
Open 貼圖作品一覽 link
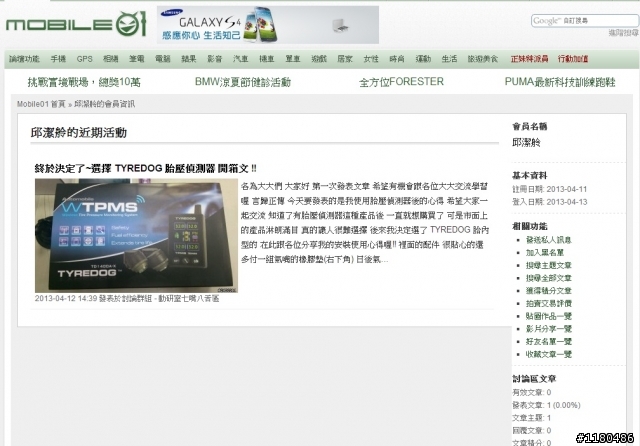[x=549, y=316]
